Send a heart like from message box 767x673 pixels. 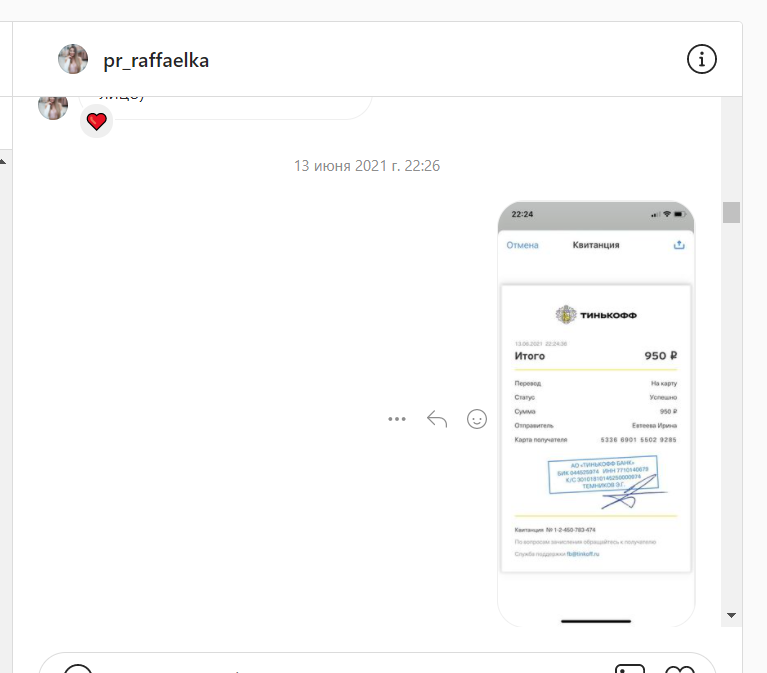point(680,669)
